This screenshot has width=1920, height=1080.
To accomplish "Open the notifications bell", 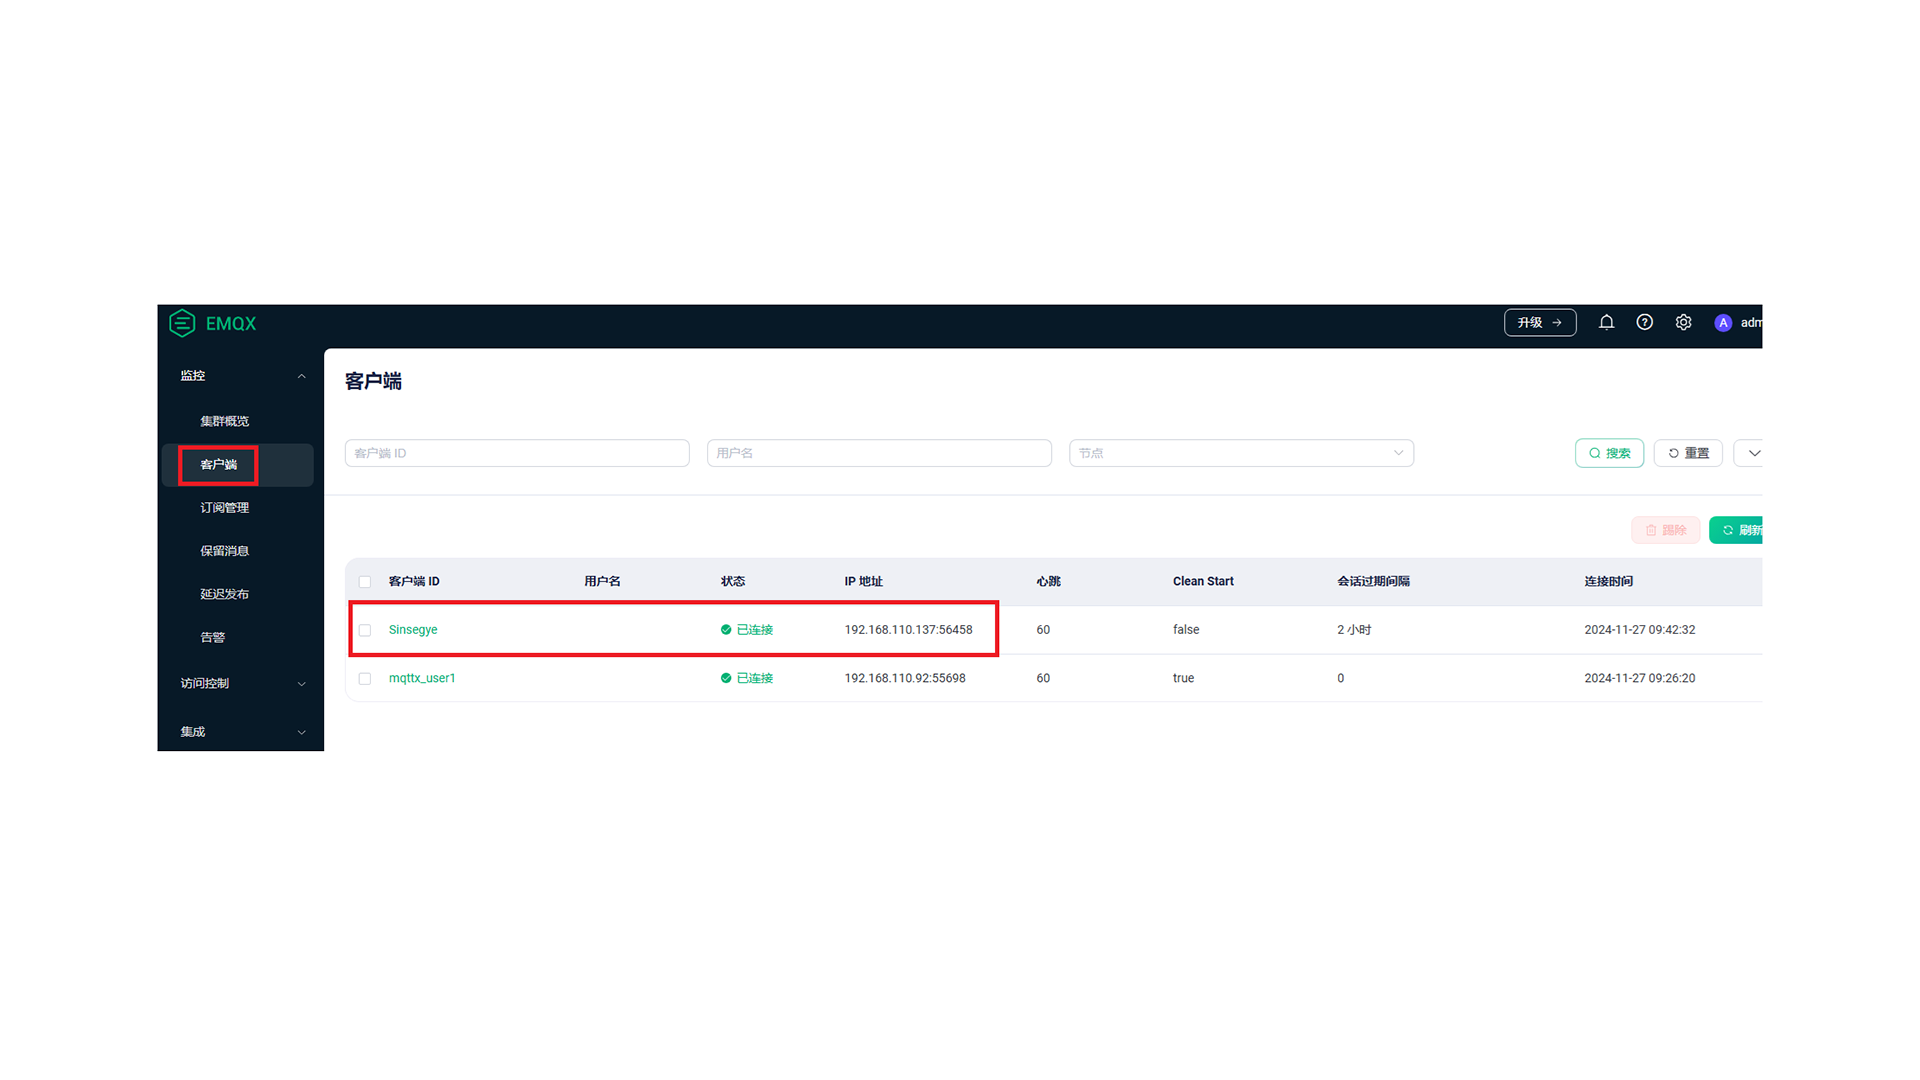I will click(x=1606, y=322).
